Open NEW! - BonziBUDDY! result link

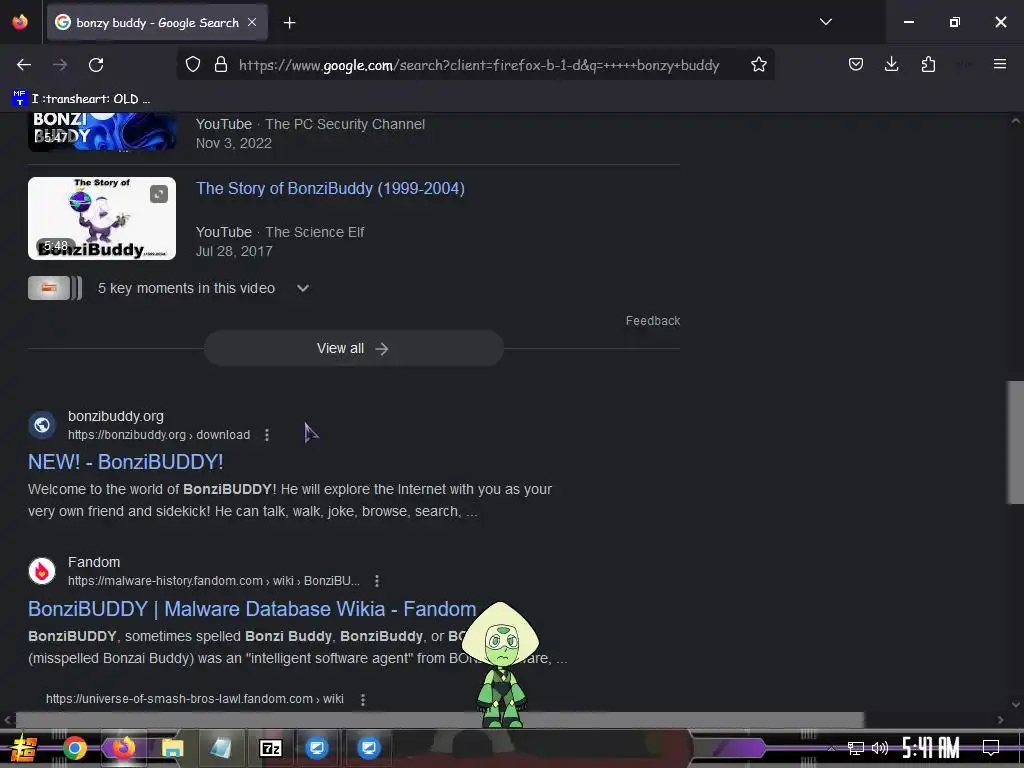coord(125,462)
